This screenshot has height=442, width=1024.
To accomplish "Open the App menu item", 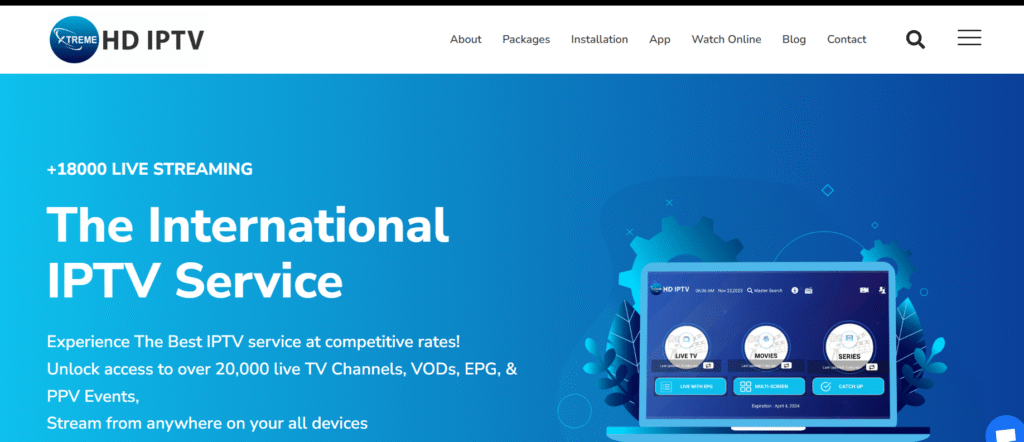I will click(660, 40).
